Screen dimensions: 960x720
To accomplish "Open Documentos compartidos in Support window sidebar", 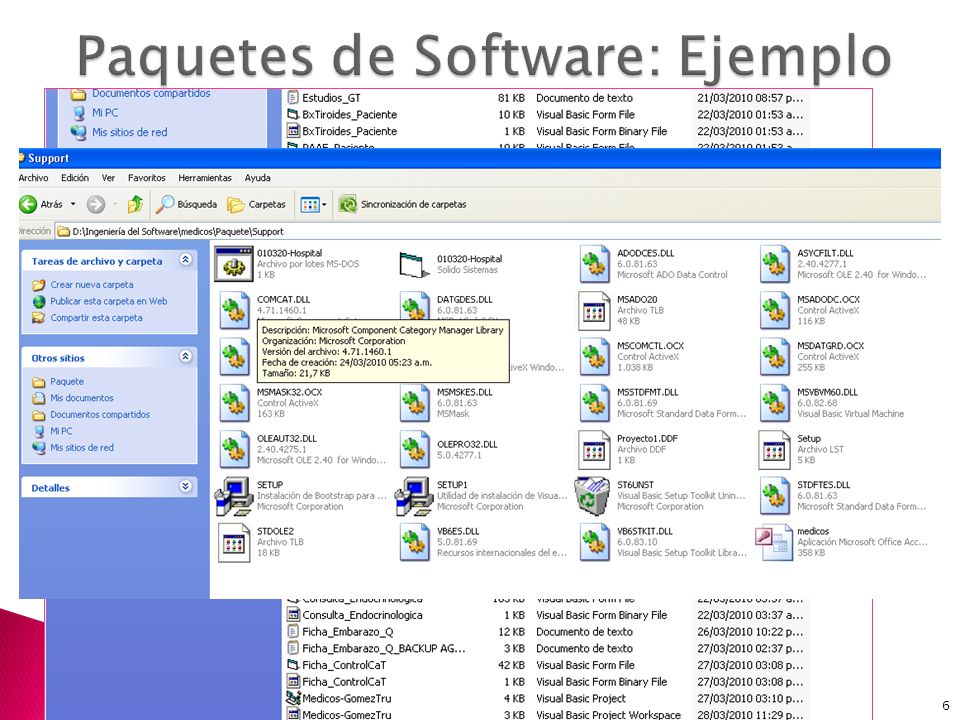I will click(x=100, y=414).
